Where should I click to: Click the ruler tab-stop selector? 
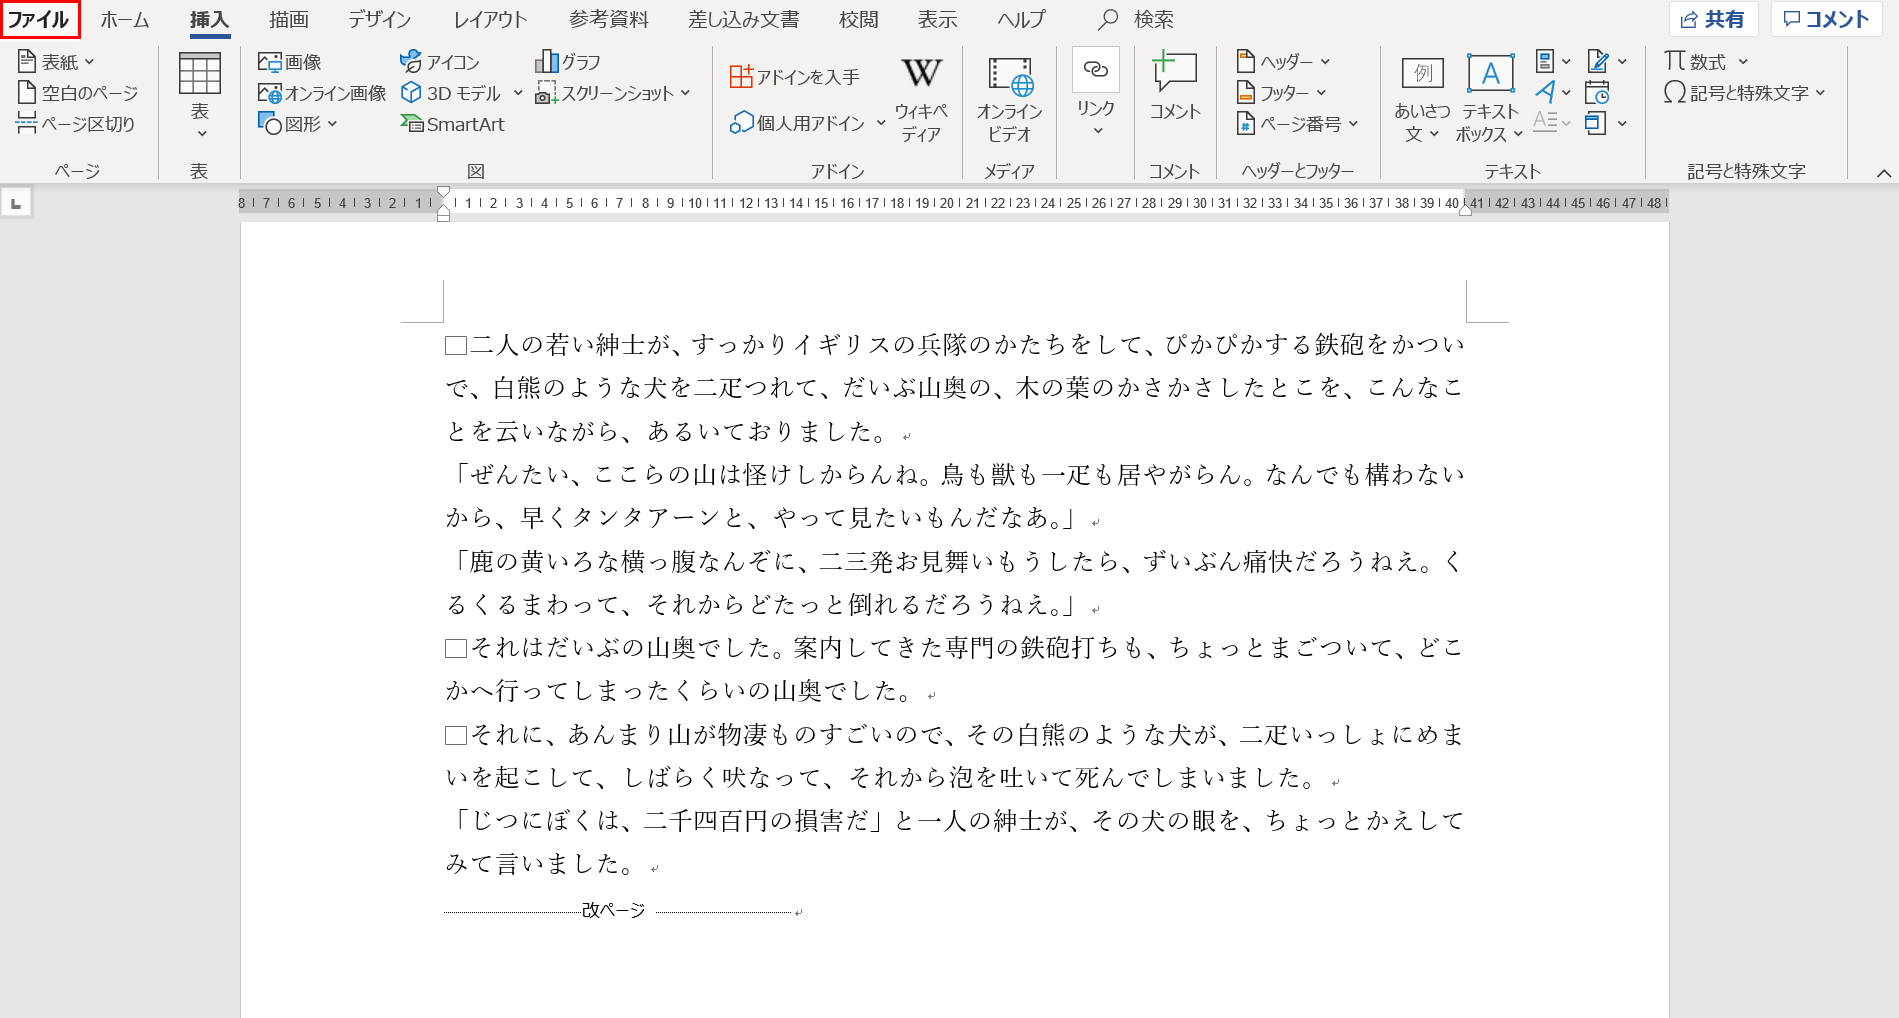(x=16, y=204)
